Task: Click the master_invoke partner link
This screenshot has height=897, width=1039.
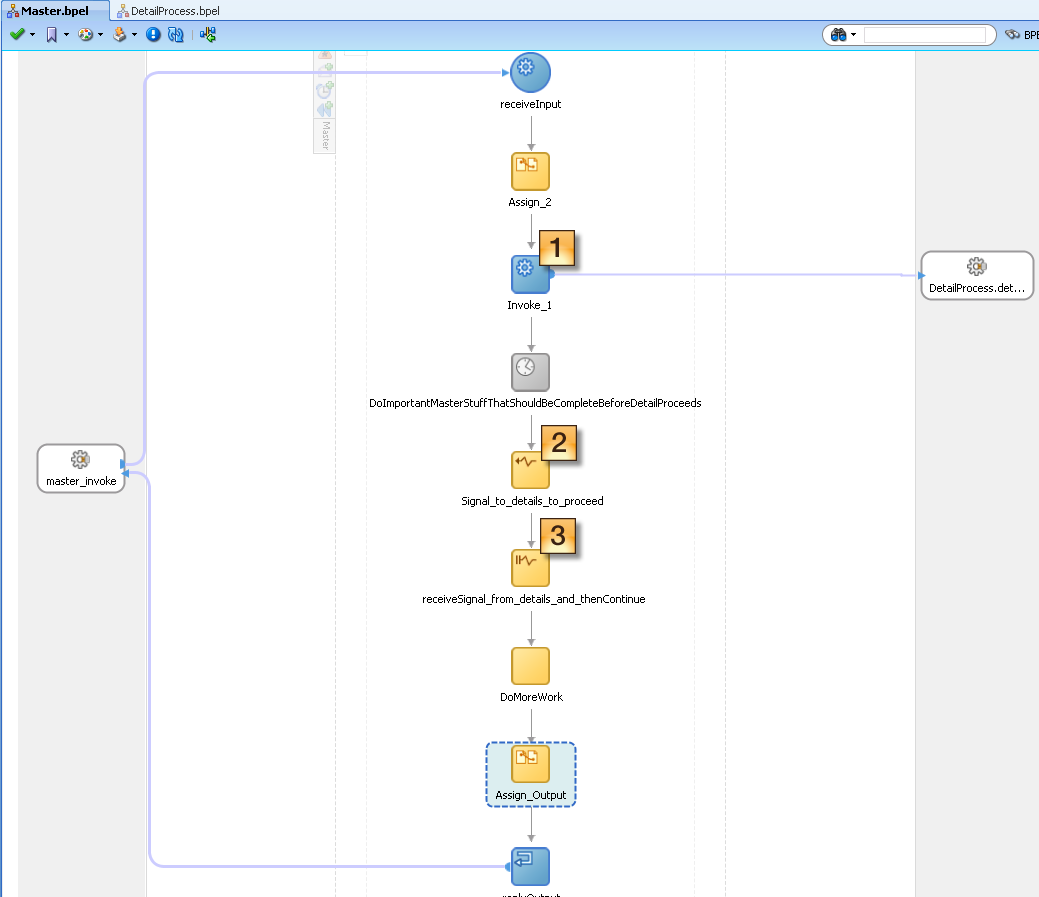Action: [81, 468]
